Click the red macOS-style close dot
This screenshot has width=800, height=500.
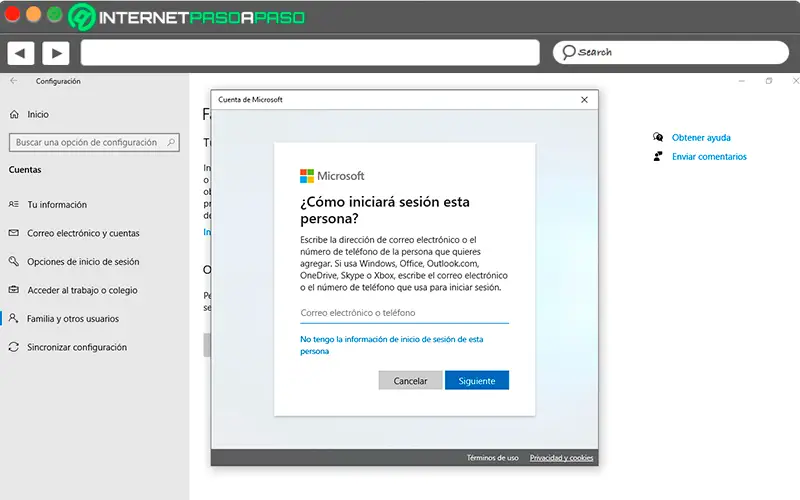(x=12, y=14)
